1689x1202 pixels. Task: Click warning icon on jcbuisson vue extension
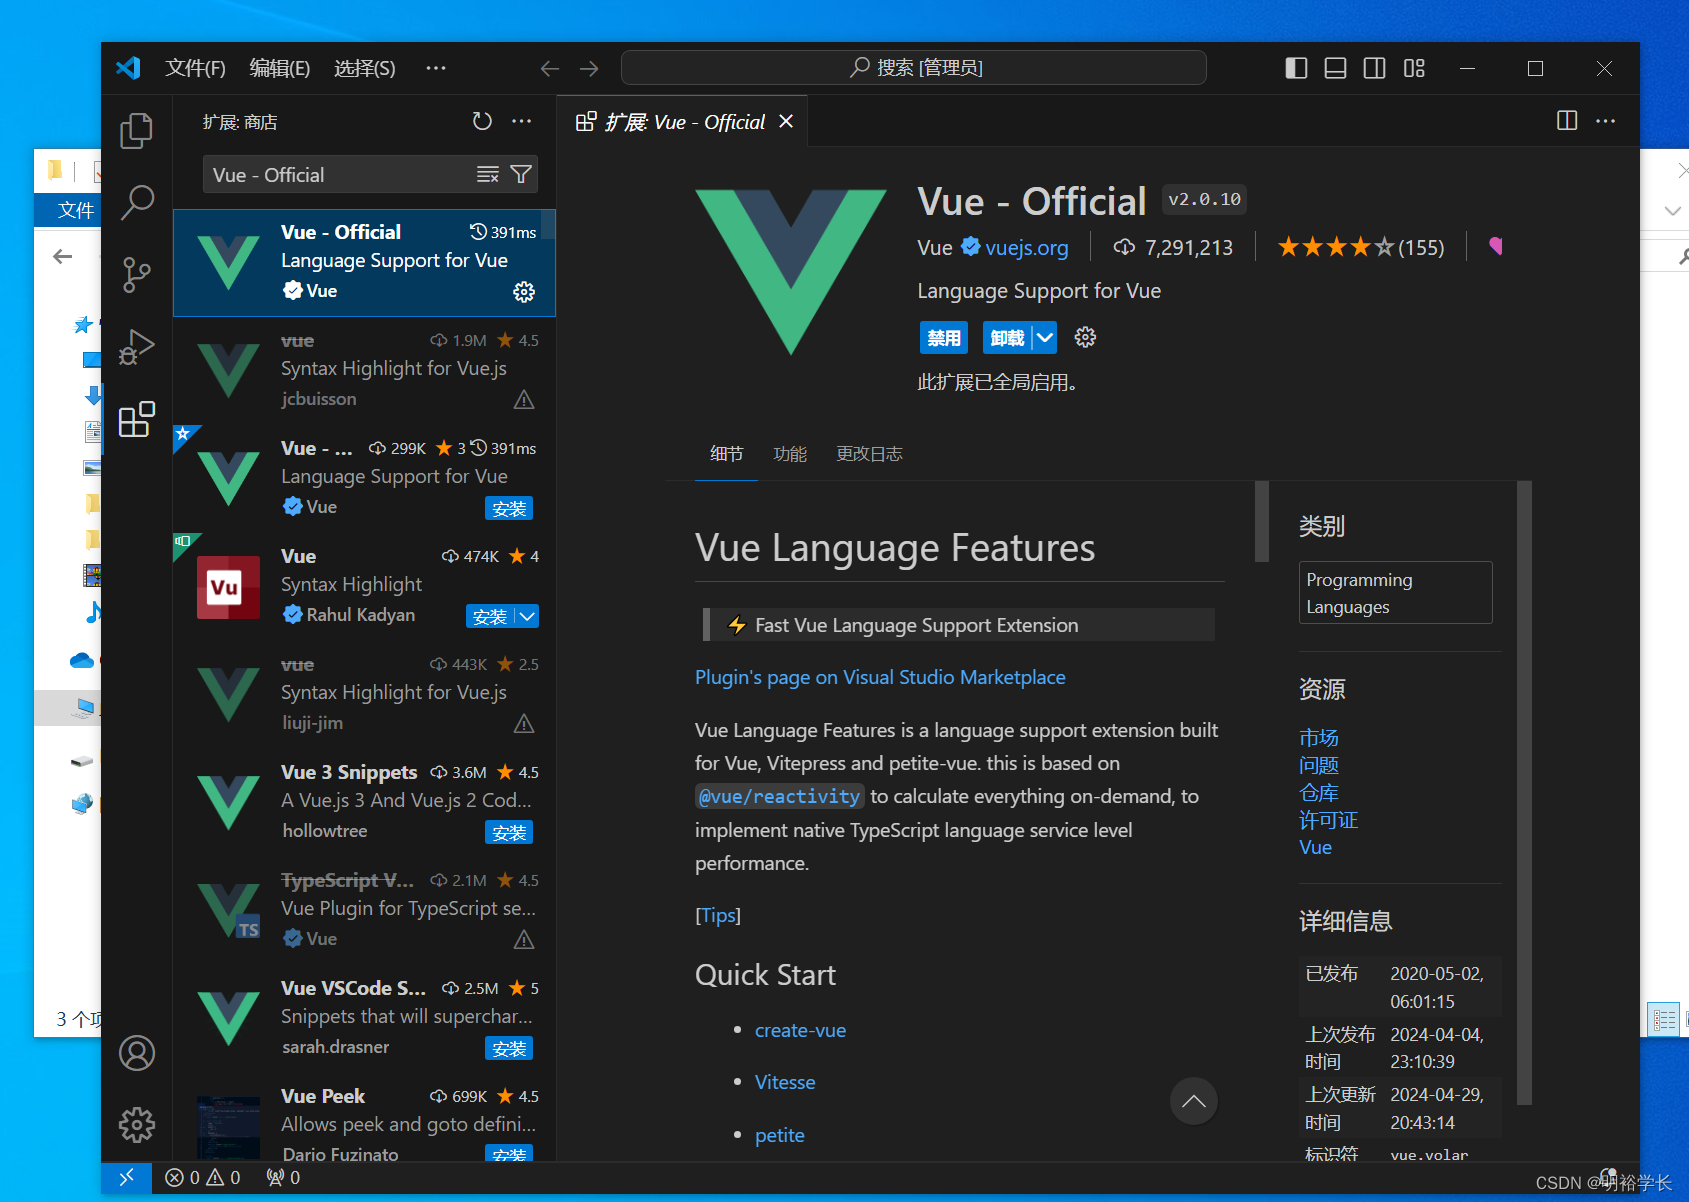[x=524, y=400]
